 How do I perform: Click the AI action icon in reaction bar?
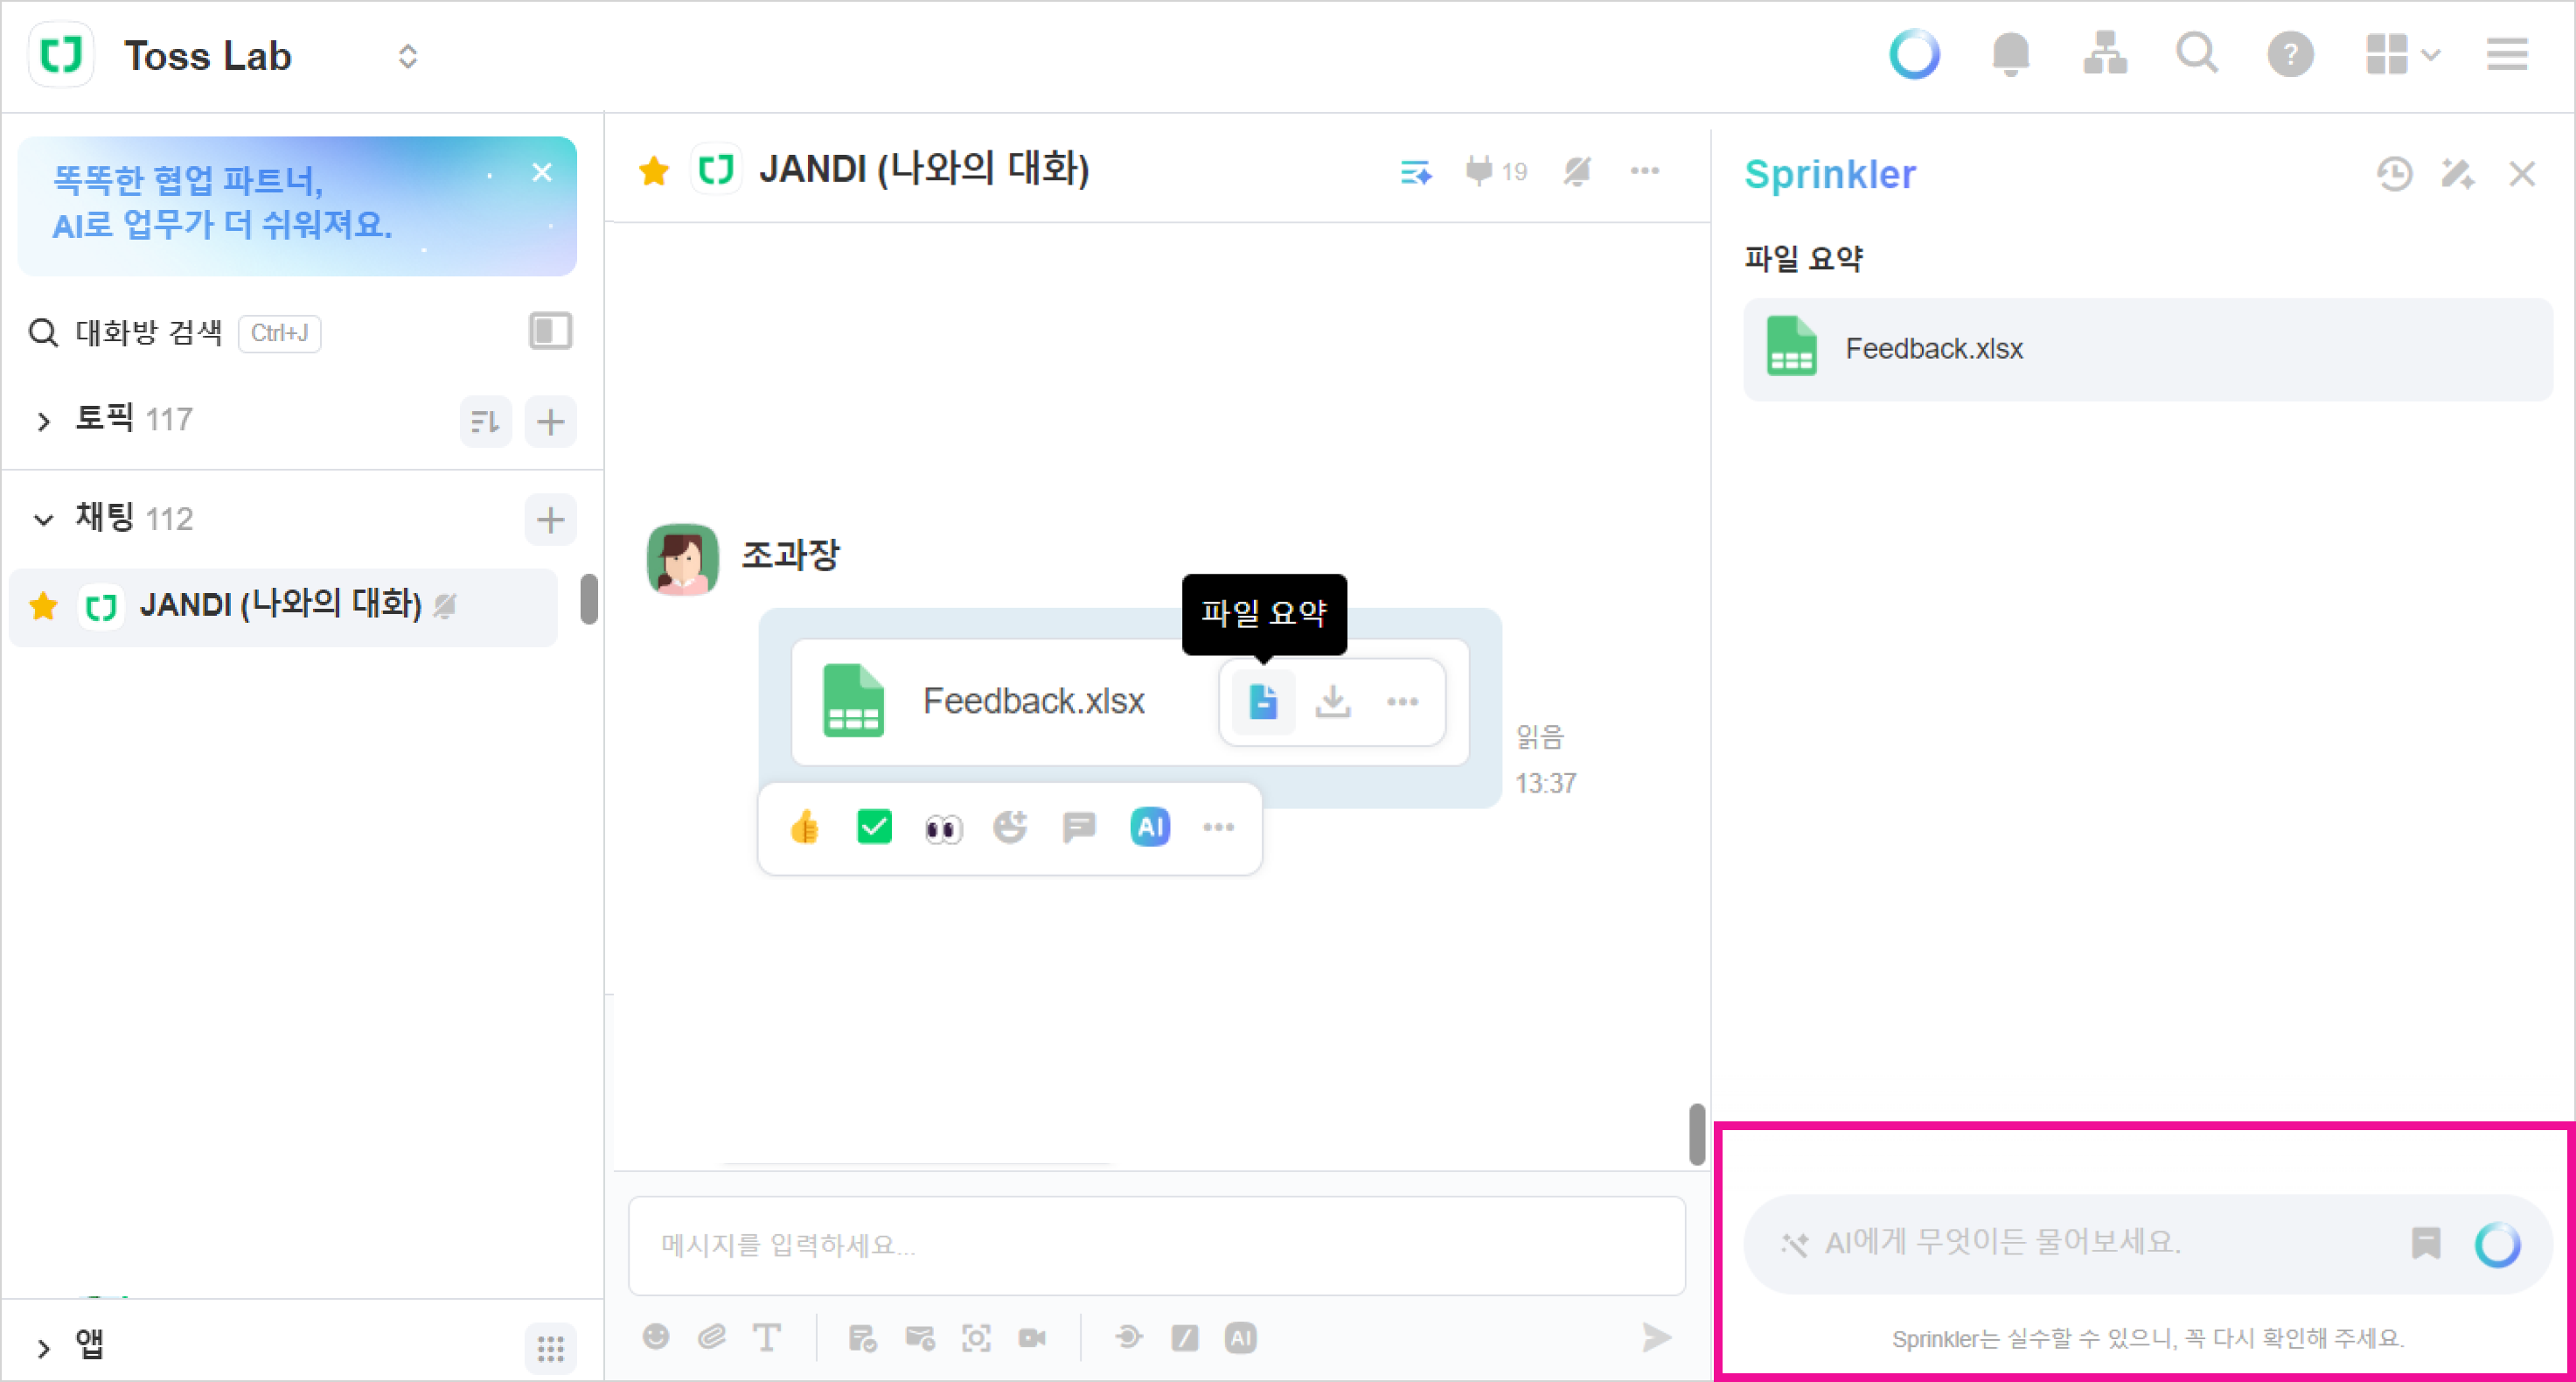click(1150, 828)
